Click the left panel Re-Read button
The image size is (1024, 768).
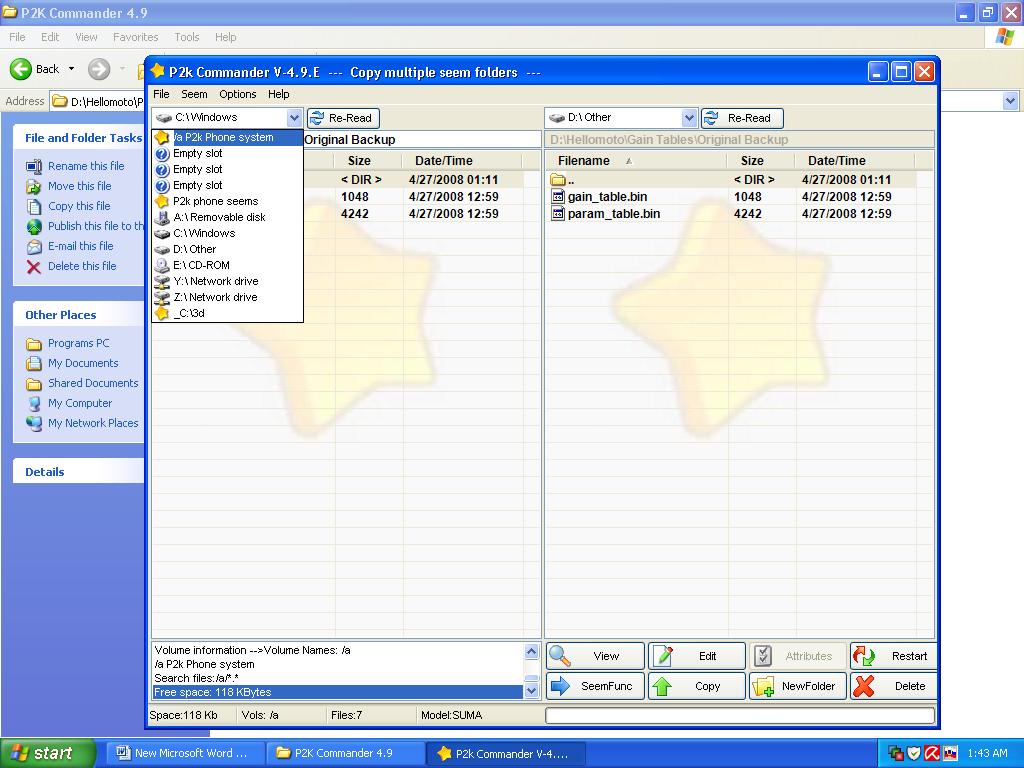point(343,118)
